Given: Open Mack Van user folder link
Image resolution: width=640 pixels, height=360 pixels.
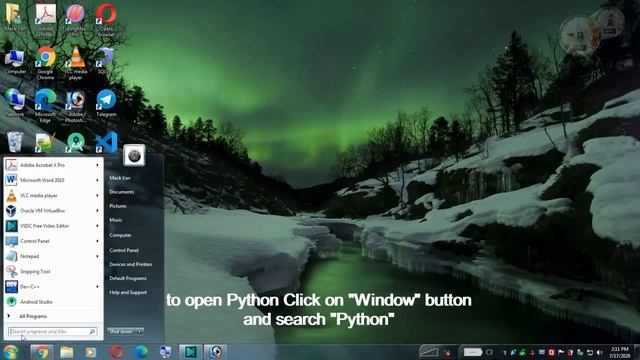Looking at the screenshot, I should tap(120, 178).
